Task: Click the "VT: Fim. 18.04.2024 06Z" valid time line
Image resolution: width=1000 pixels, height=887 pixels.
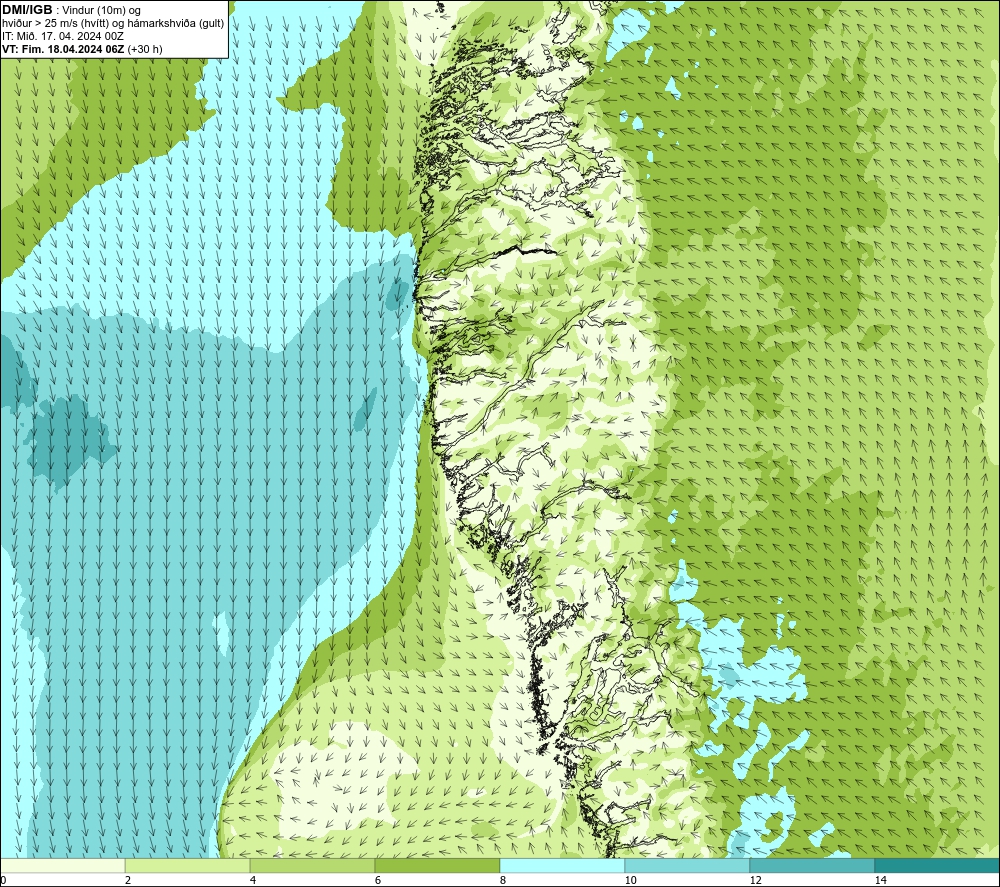Action: click(x=82, y=49)
